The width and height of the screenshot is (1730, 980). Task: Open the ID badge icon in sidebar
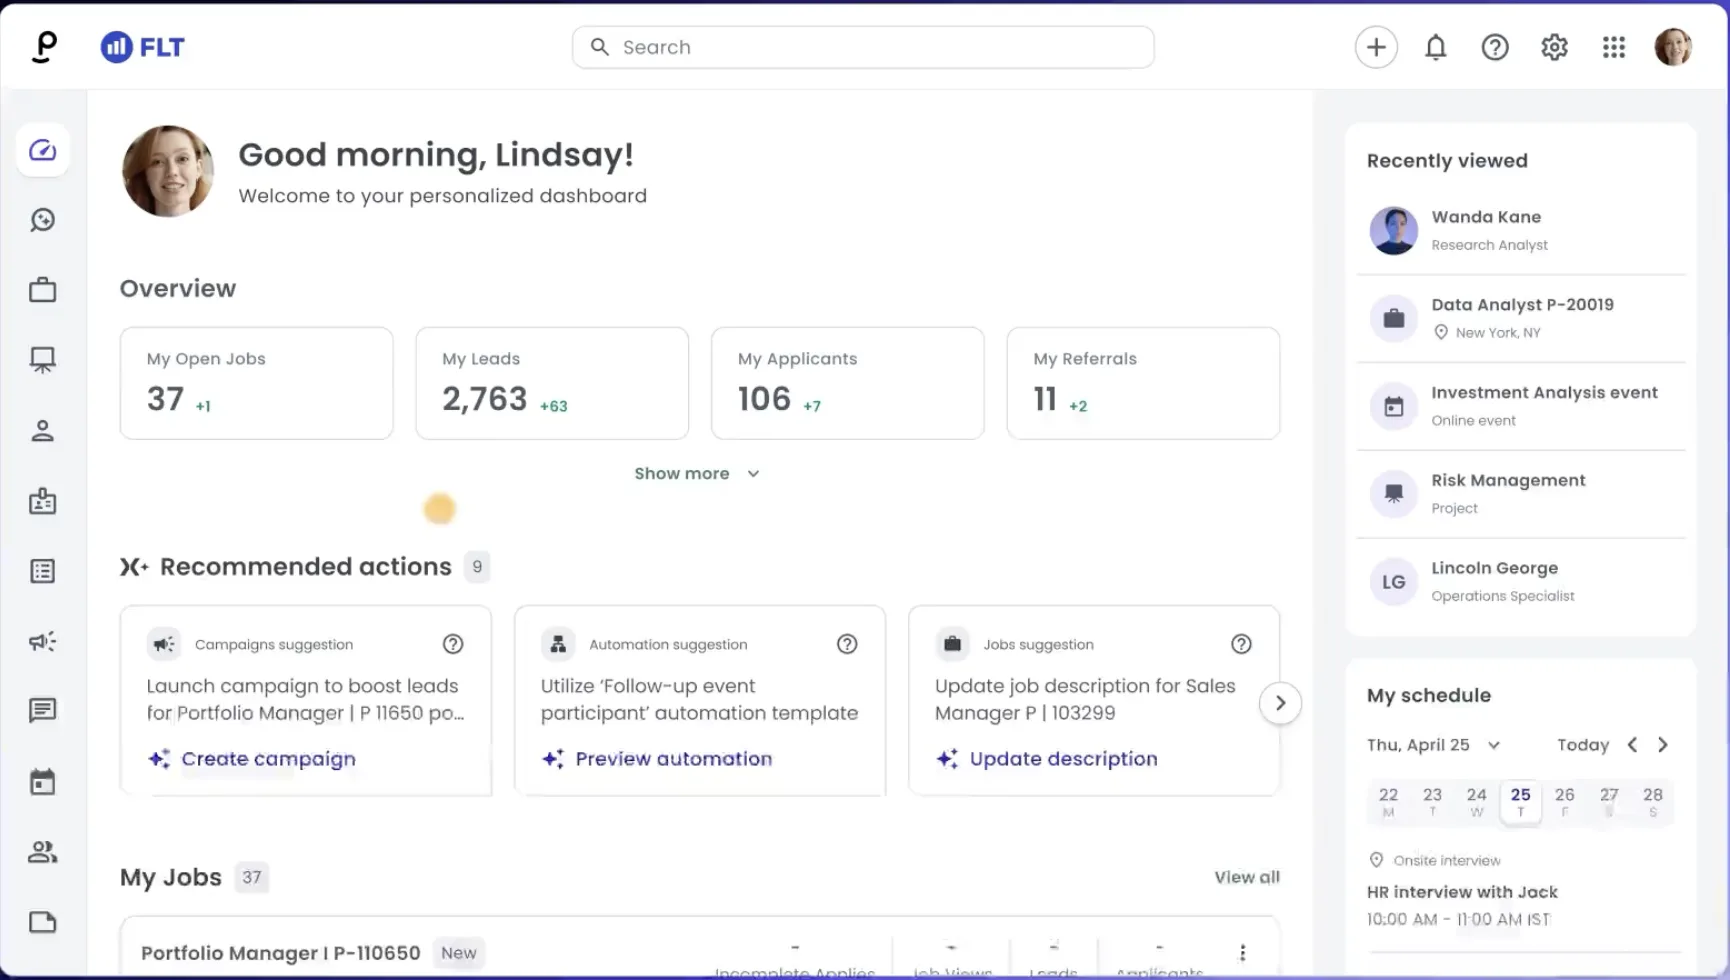point(43,501)
